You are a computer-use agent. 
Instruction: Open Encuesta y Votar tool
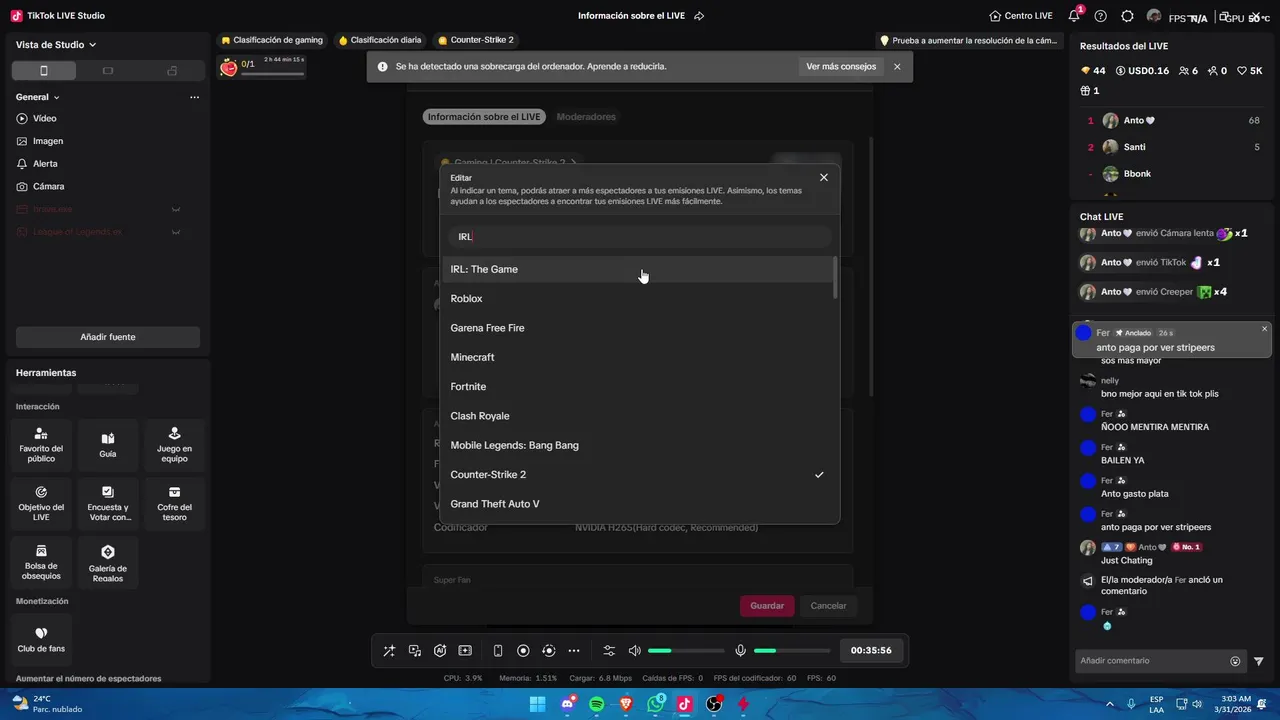click(x=108, y=504)
